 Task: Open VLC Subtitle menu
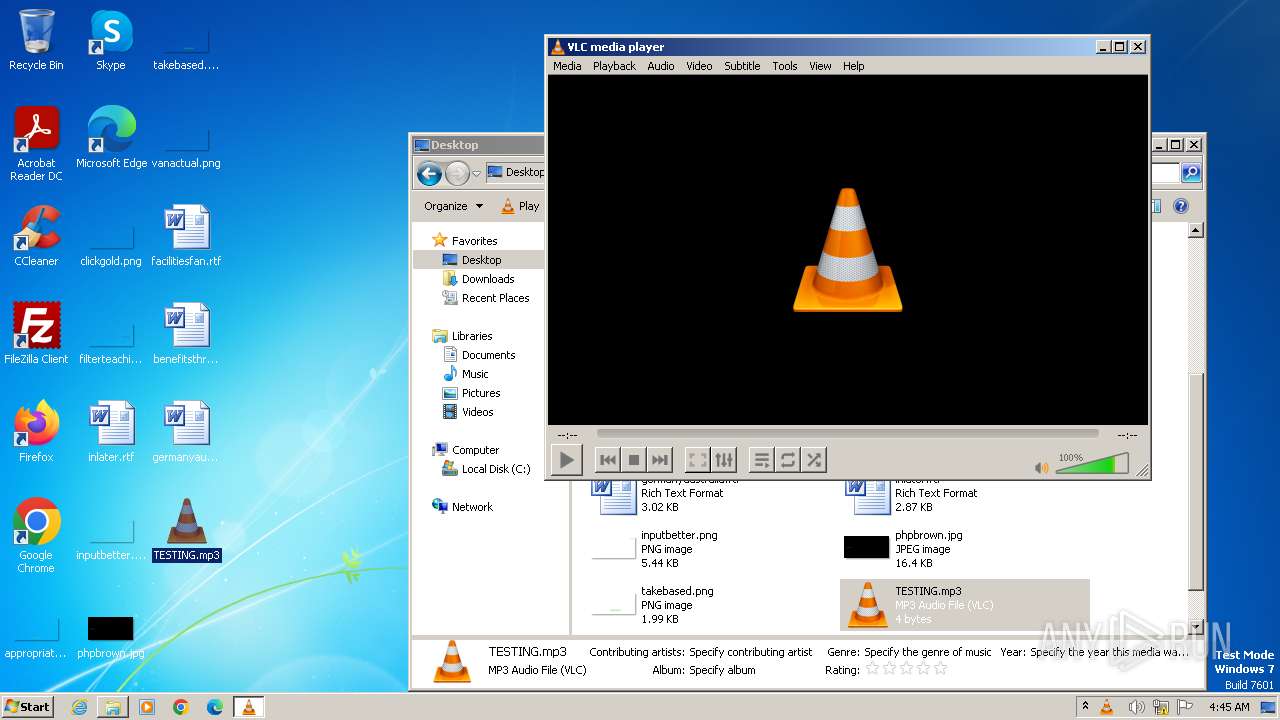[742, 66]
